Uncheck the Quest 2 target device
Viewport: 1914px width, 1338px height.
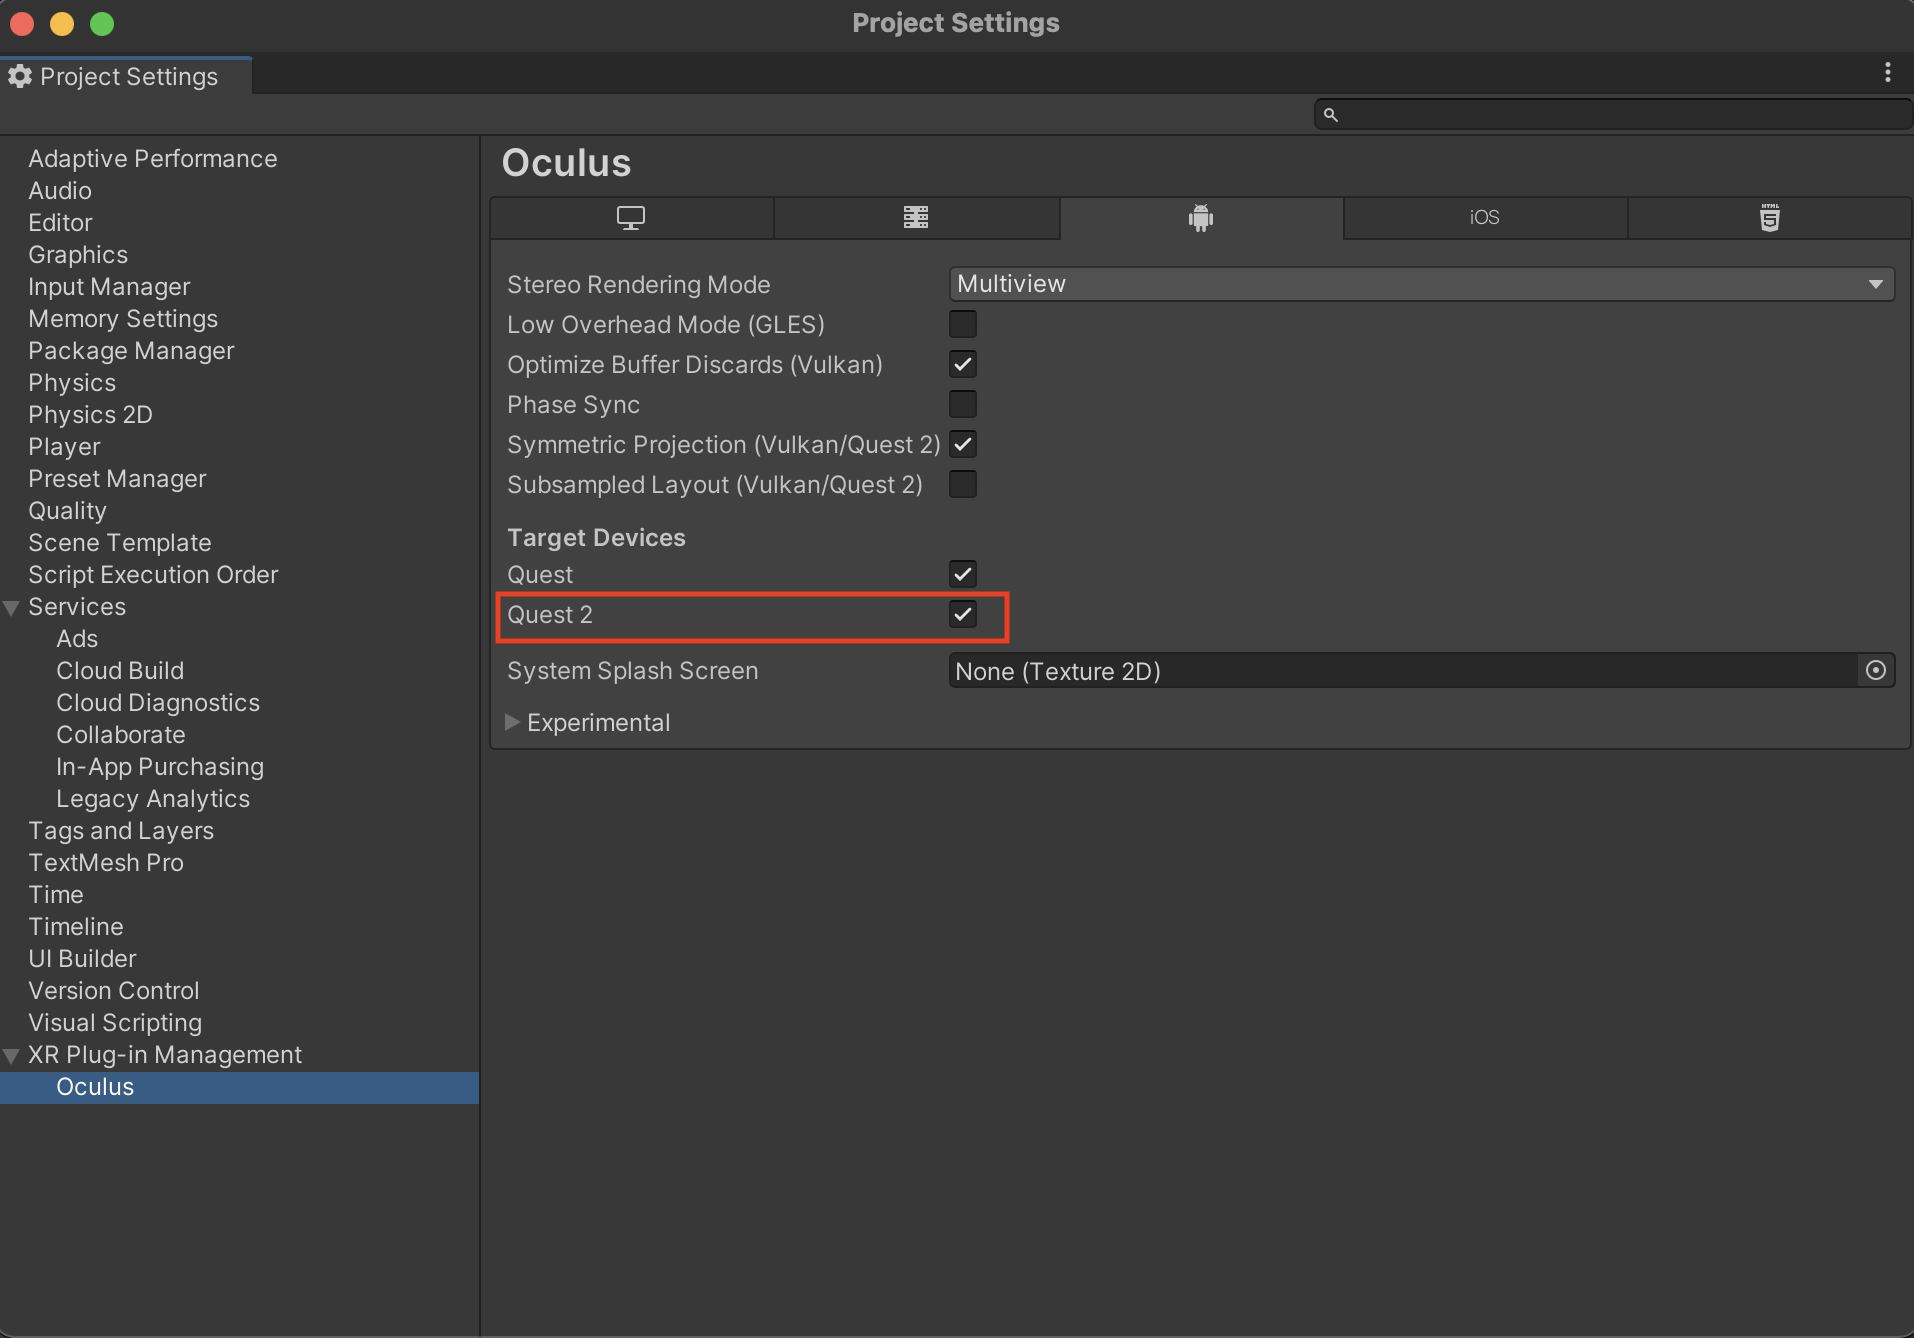963,614
